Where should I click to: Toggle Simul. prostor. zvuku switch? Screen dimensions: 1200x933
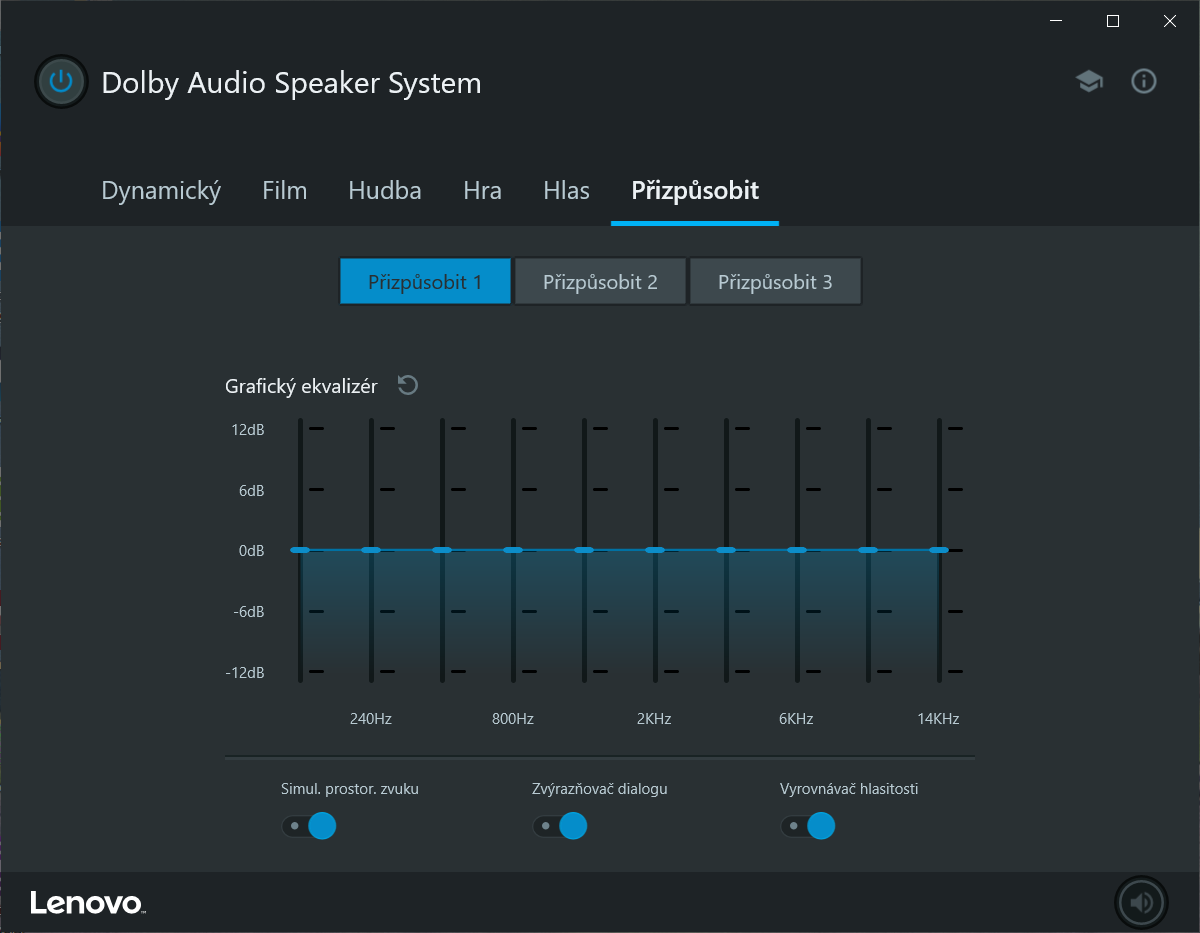[x=309, y=826]
